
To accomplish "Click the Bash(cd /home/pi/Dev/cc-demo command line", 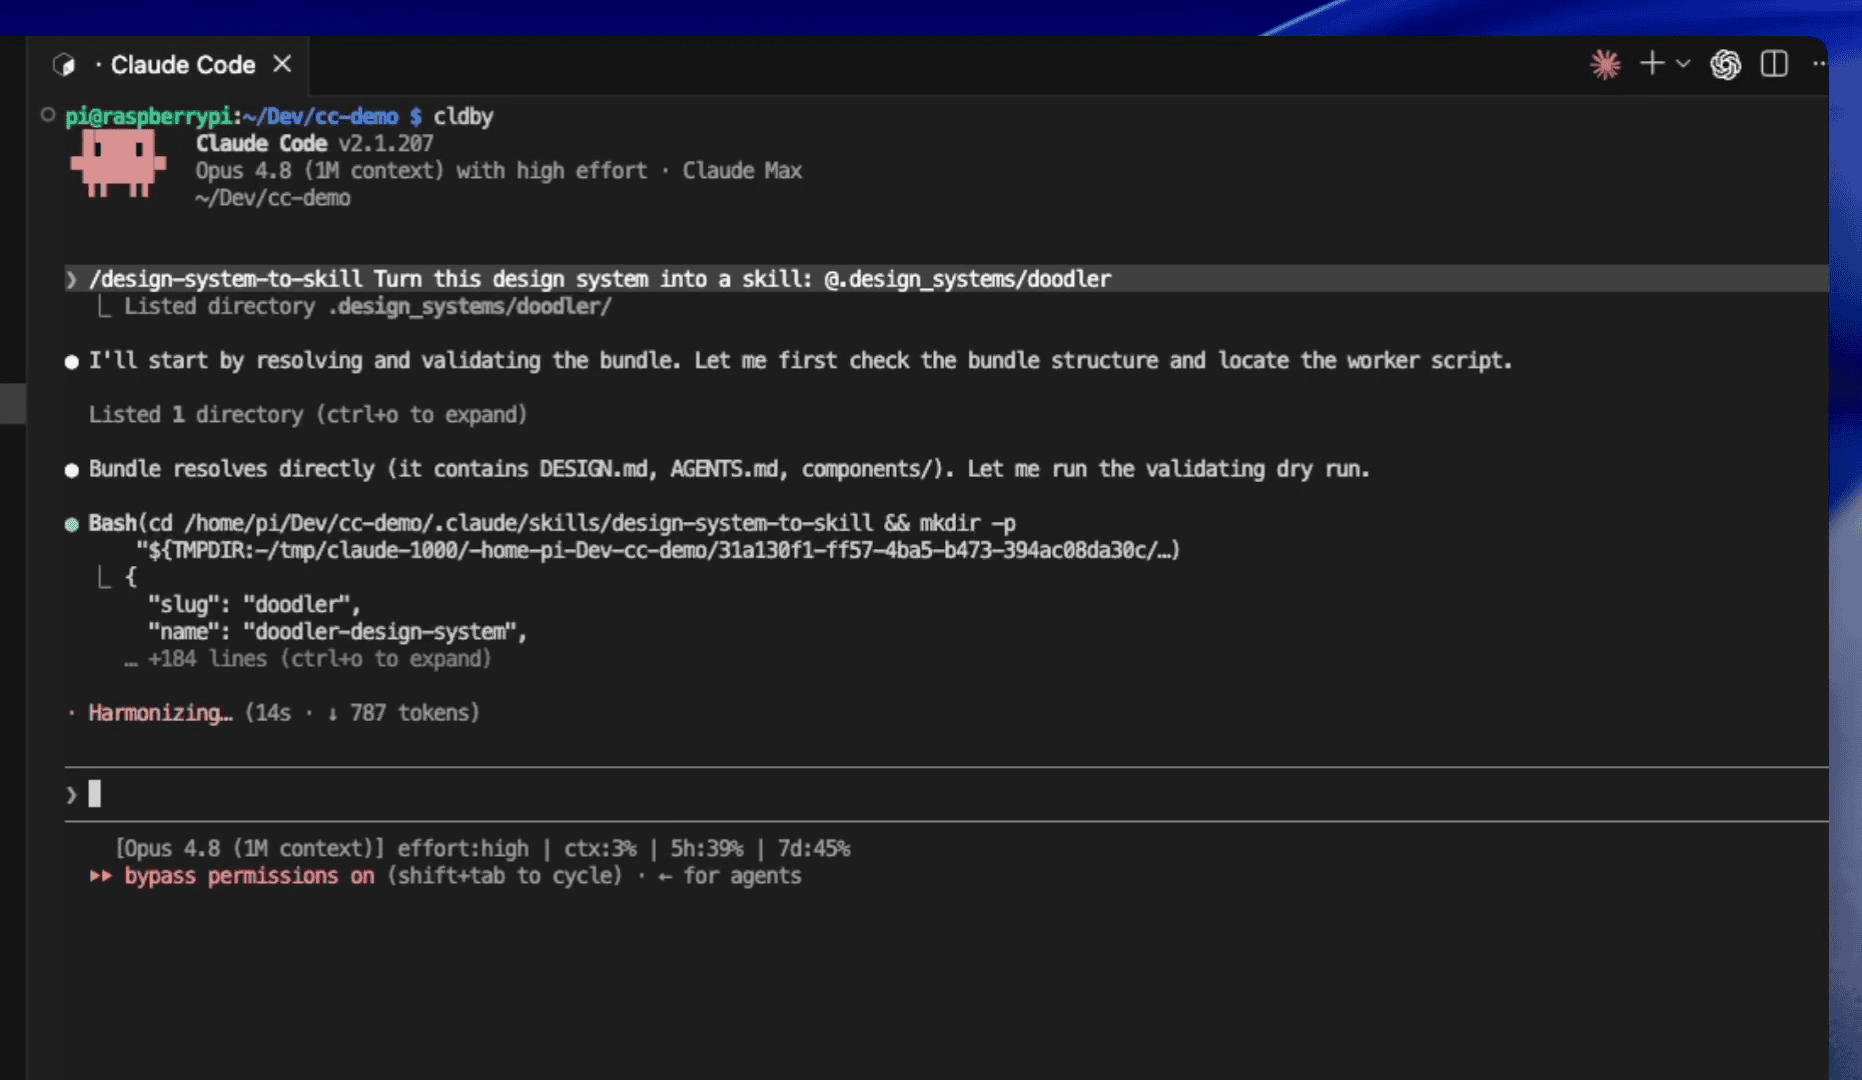I will tap(552, 523).
